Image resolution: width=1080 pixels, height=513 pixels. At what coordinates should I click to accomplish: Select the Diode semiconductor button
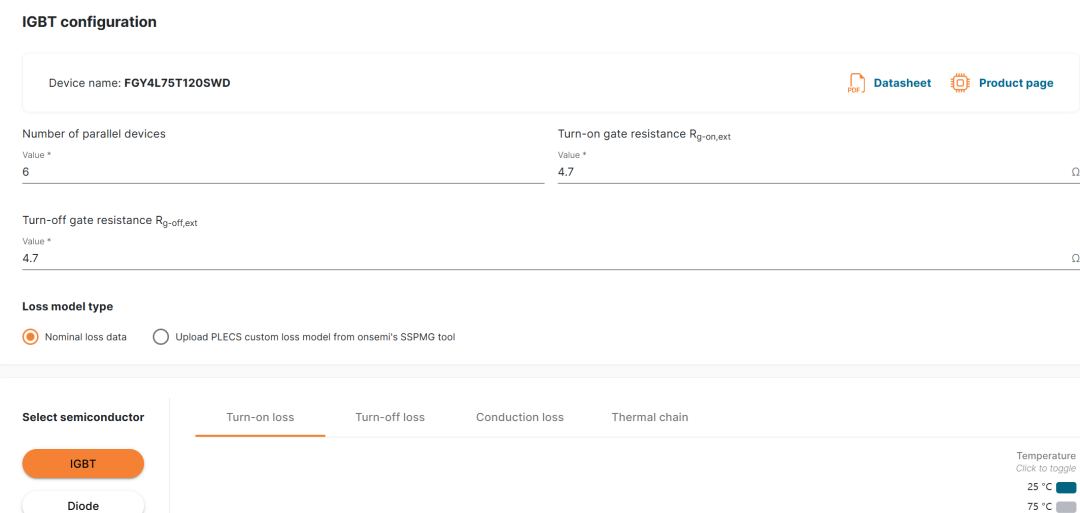pos(83,505)
